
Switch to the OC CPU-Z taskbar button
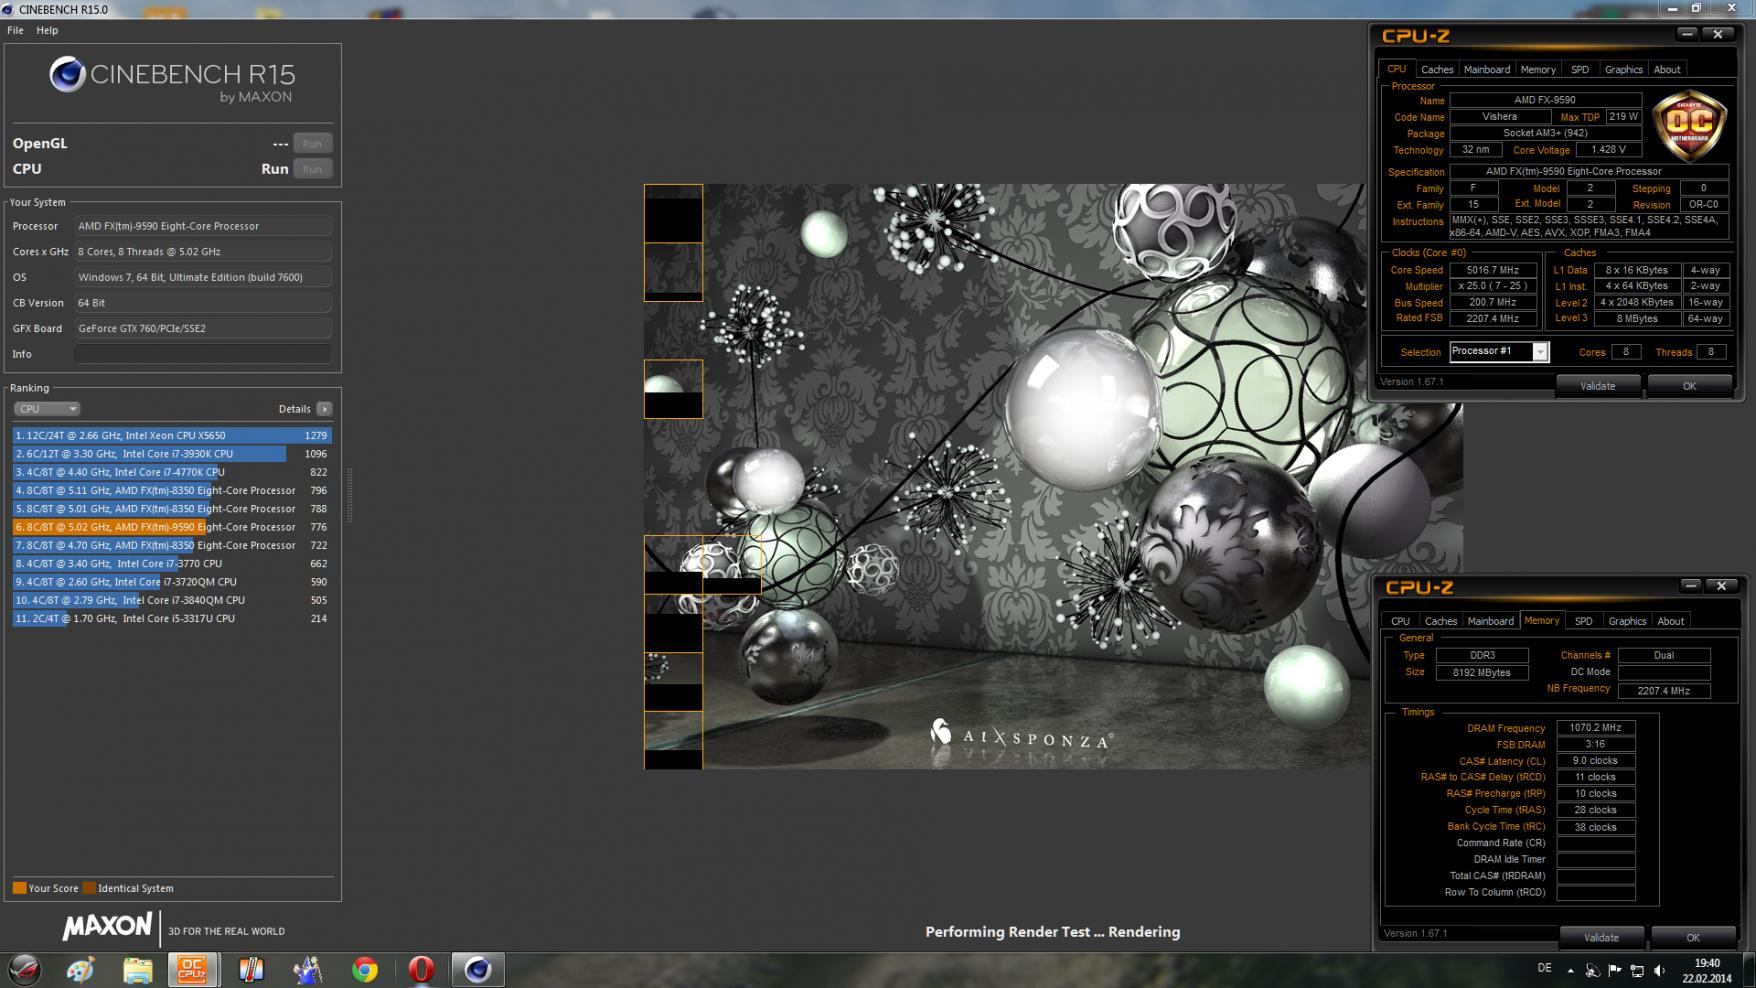coord(192,969)
